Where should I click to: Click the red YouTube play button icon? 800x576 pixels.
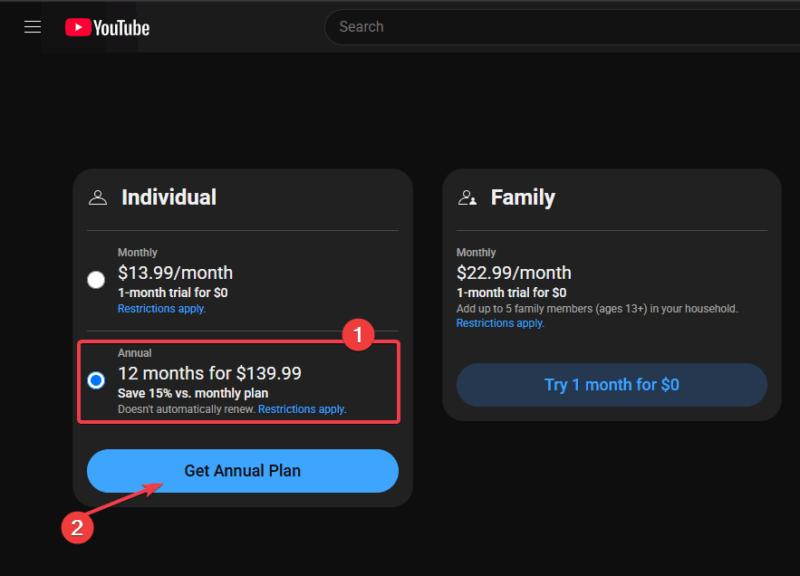click(78, 27)
